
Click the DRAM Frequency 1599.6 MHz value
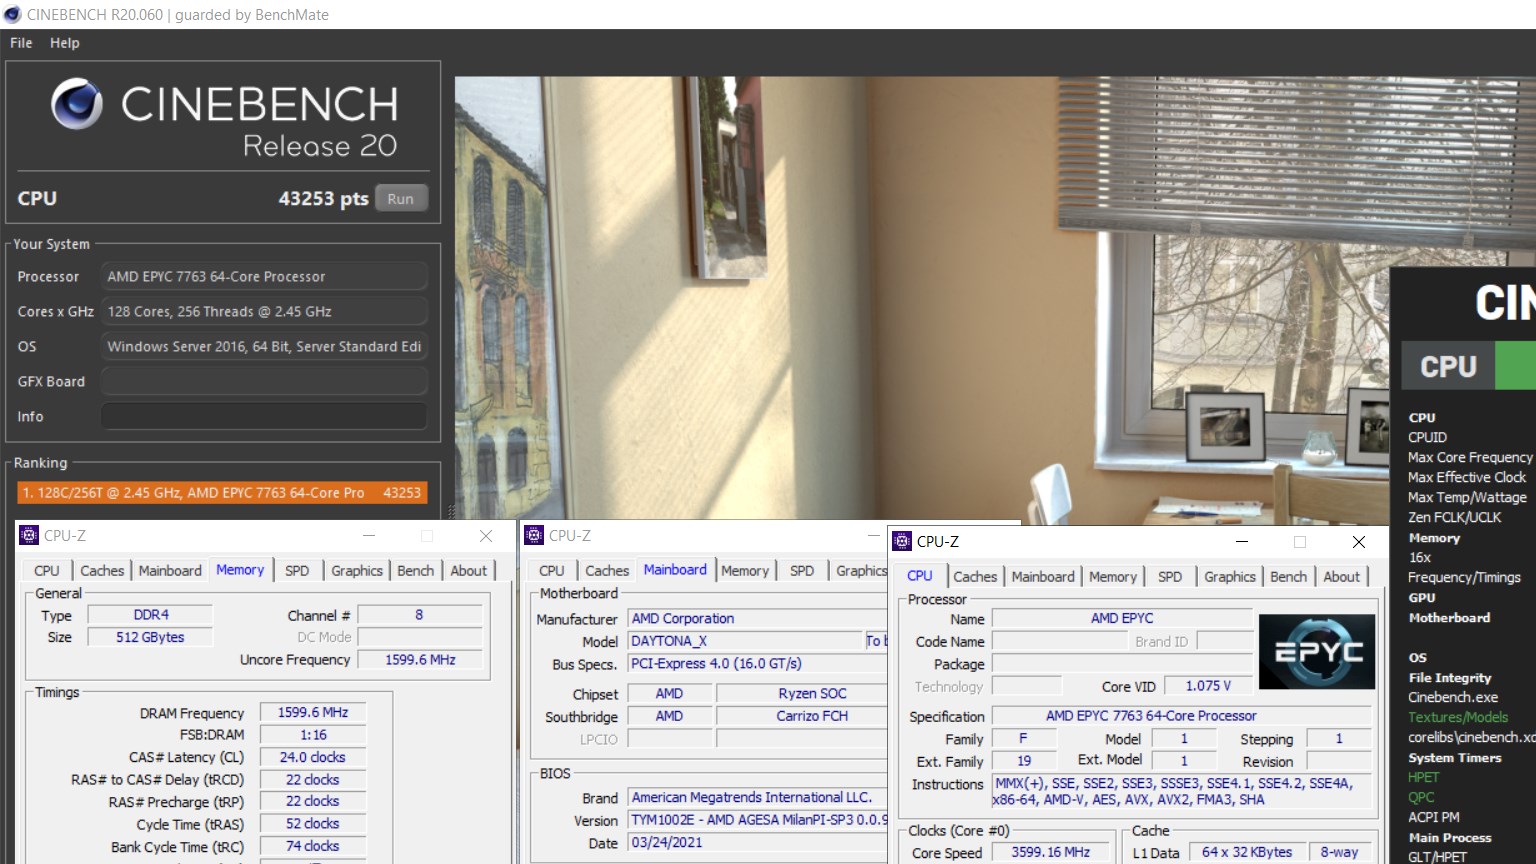313,713
